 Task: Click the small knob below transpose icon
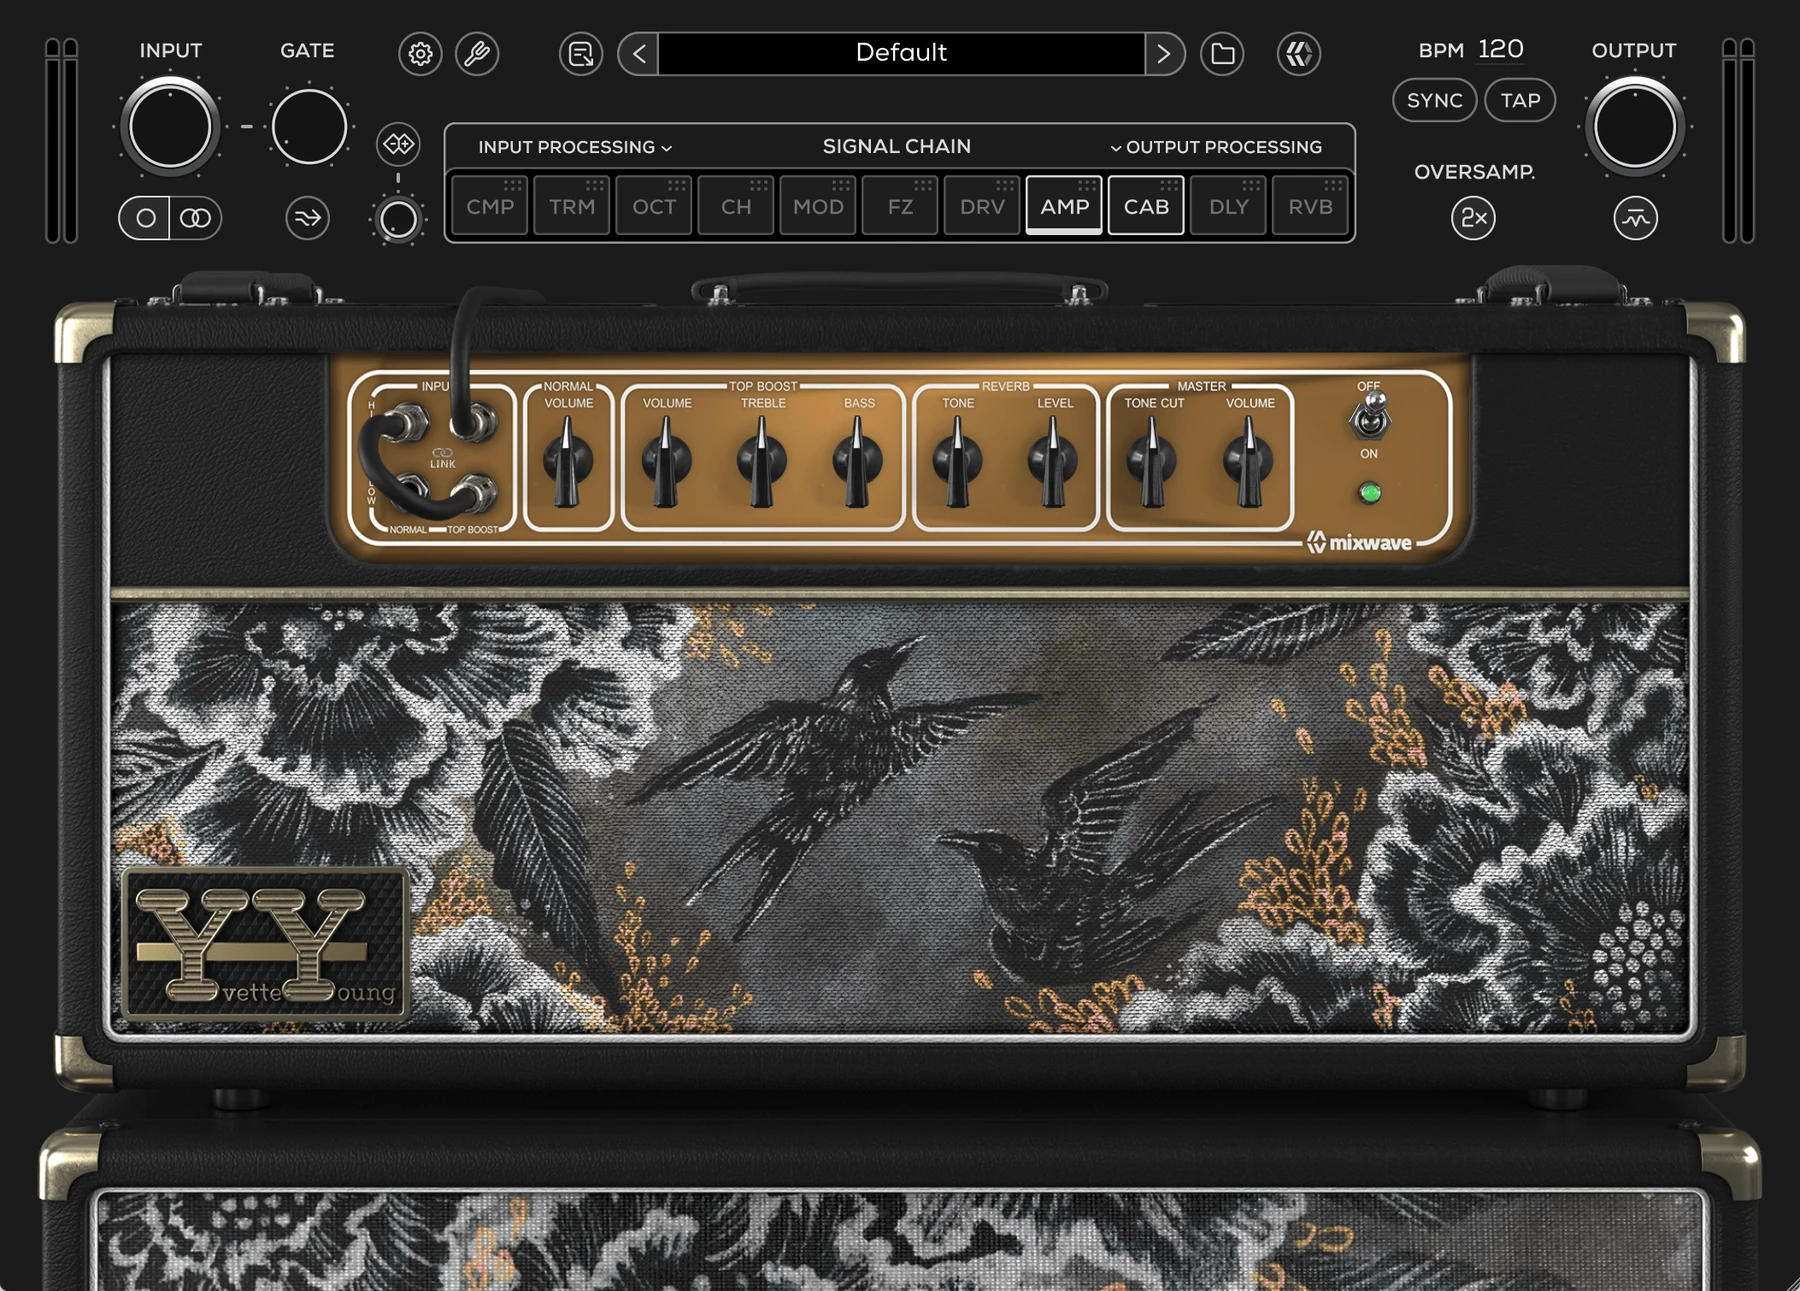point(398,219)
